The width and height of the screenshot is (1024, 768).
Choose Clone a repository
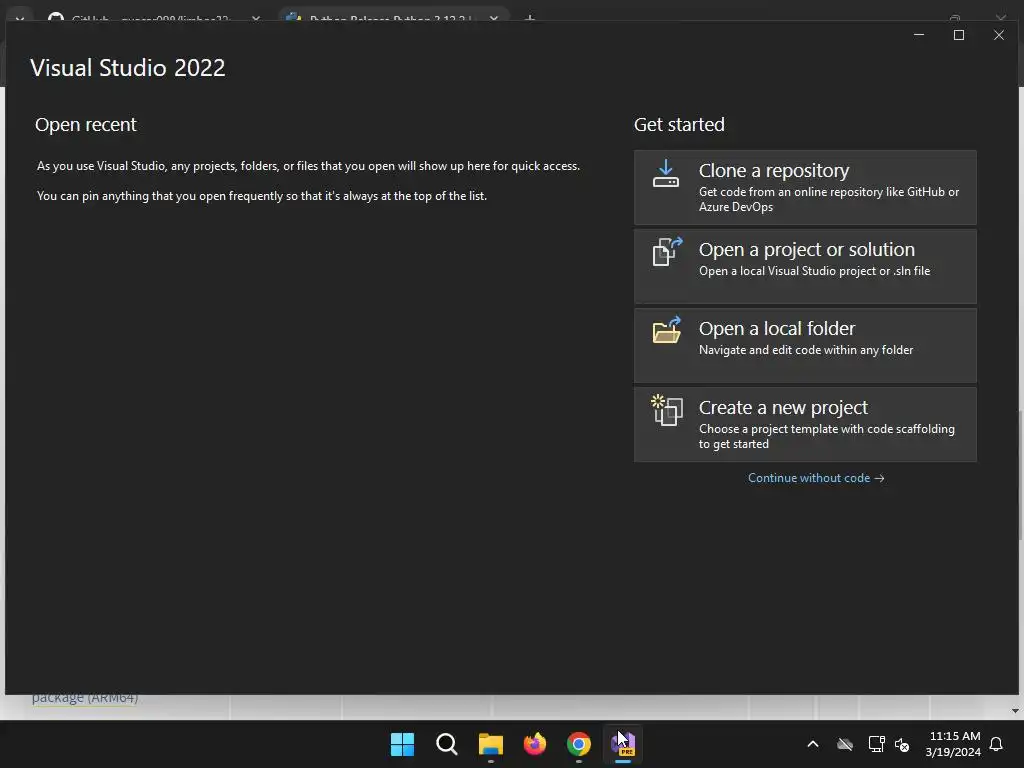point(805,187)
